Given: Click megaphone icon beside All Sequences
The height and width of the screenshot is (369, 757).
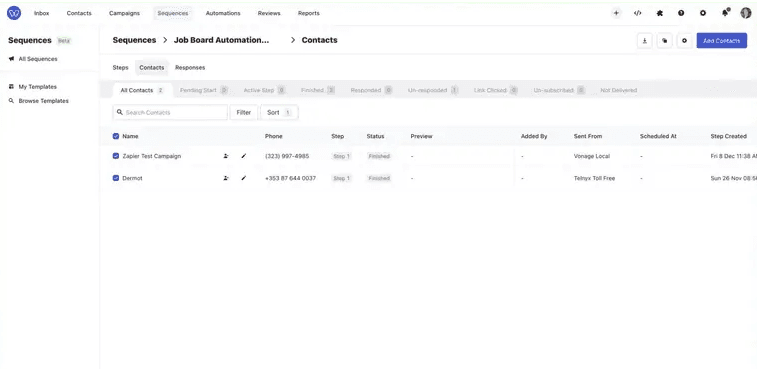Looking at the screenshot, I should pyautogui.click(x=12, y=59).
